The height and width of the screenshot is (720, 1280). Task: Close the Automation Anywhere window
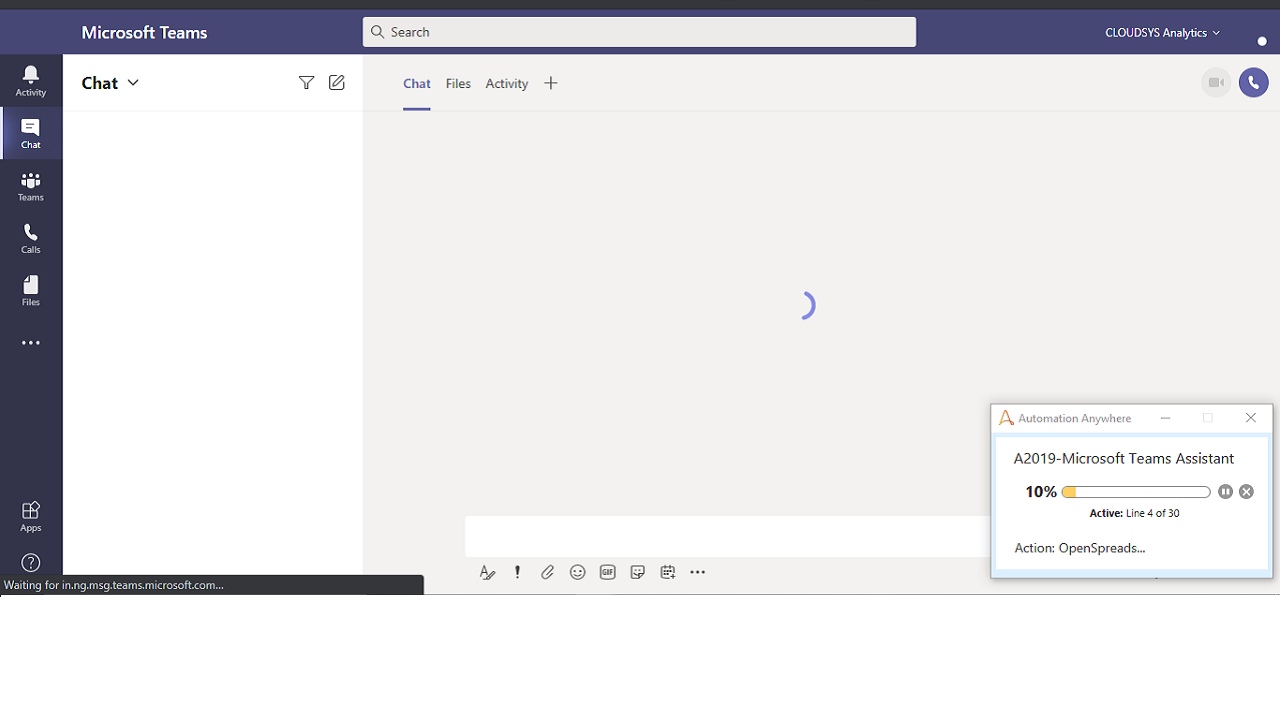pos(1251,418)
